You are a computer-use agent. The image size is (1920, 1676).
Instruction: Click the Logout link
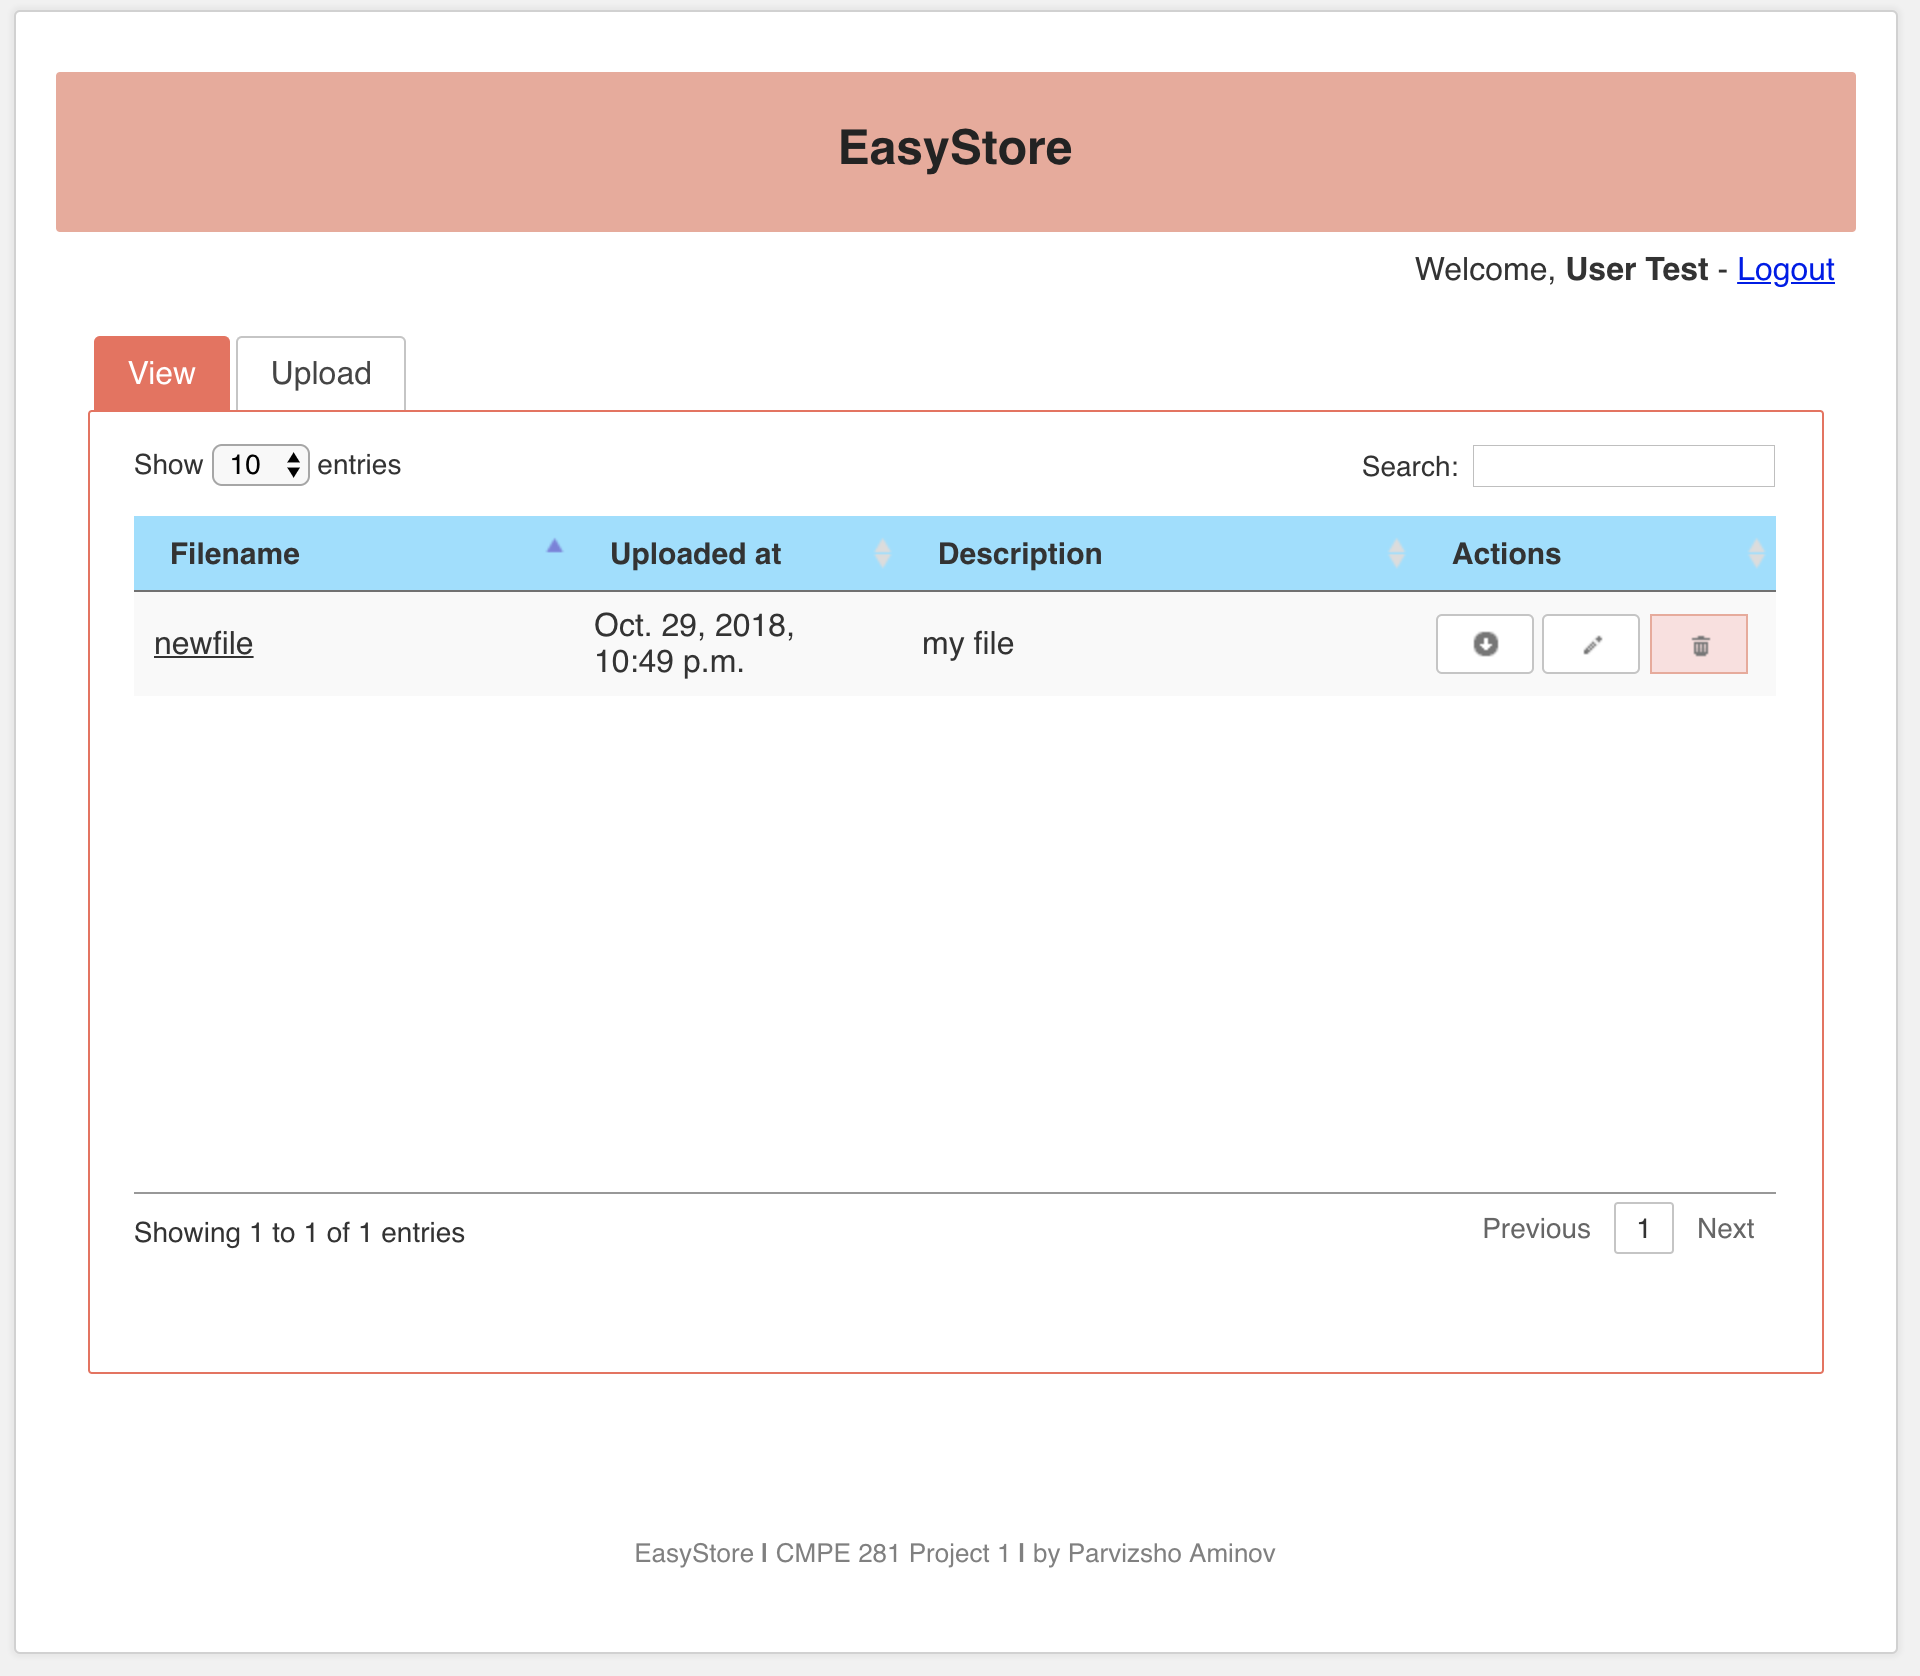coord(1785,269)
